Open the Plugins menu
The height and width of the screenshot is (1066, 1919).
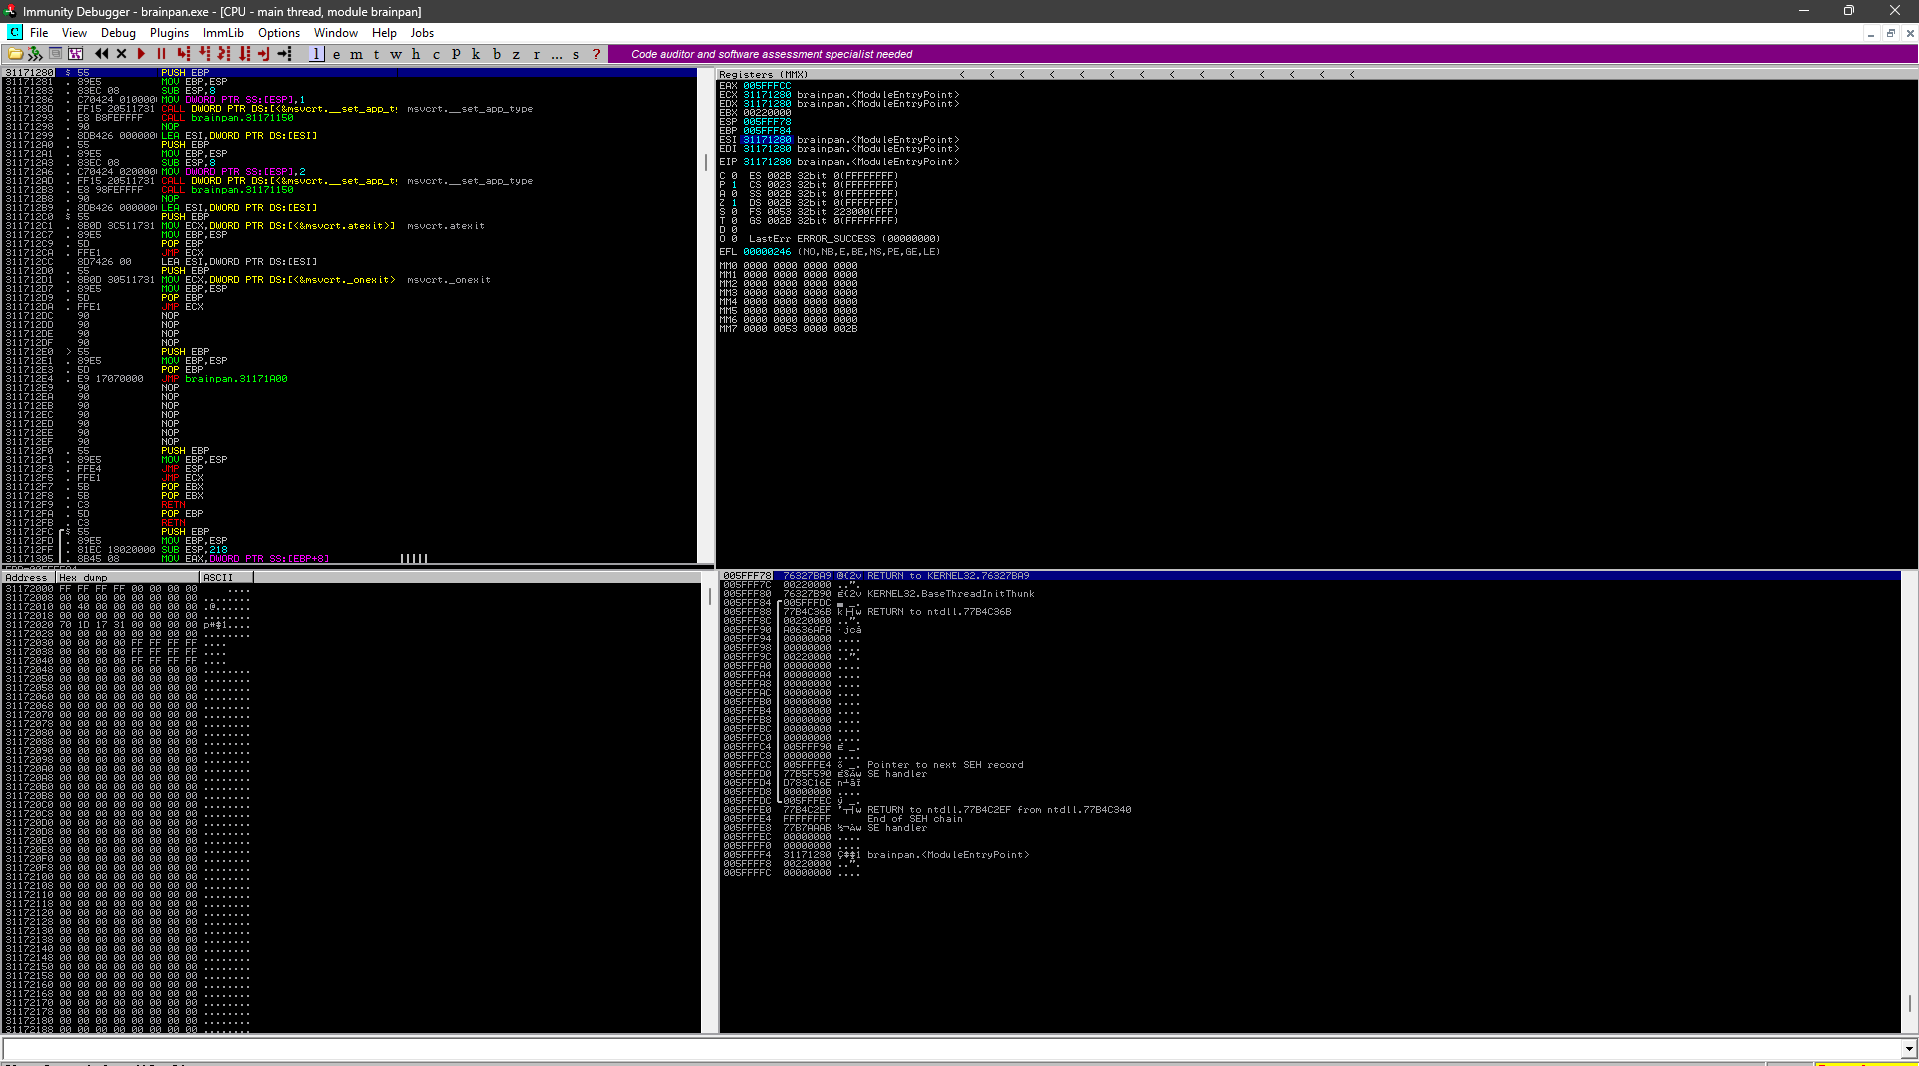click(169, 33)
